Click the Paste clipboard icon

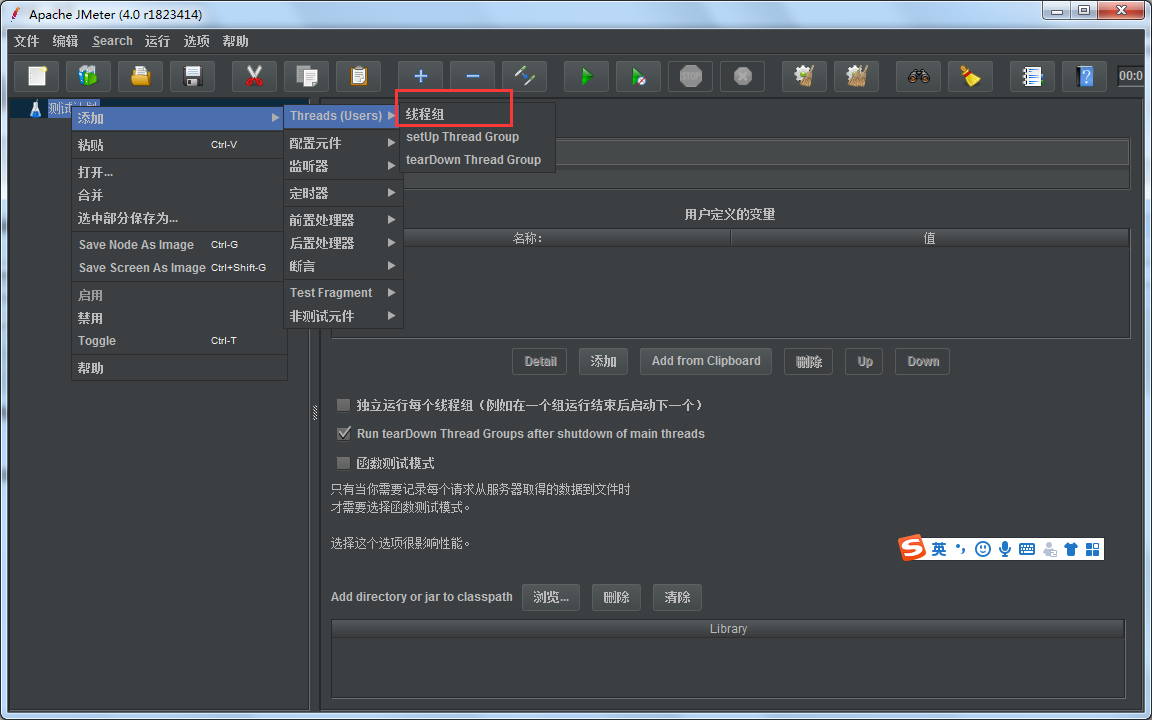(x=359, y=76)
